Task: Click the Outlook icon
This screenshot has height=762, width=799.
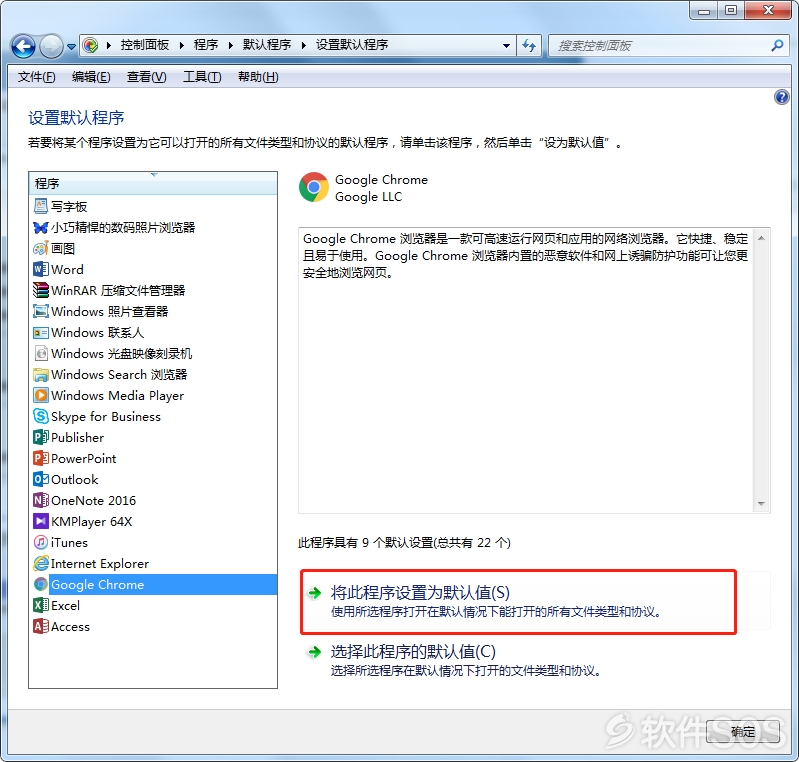Action: (41, 479)
